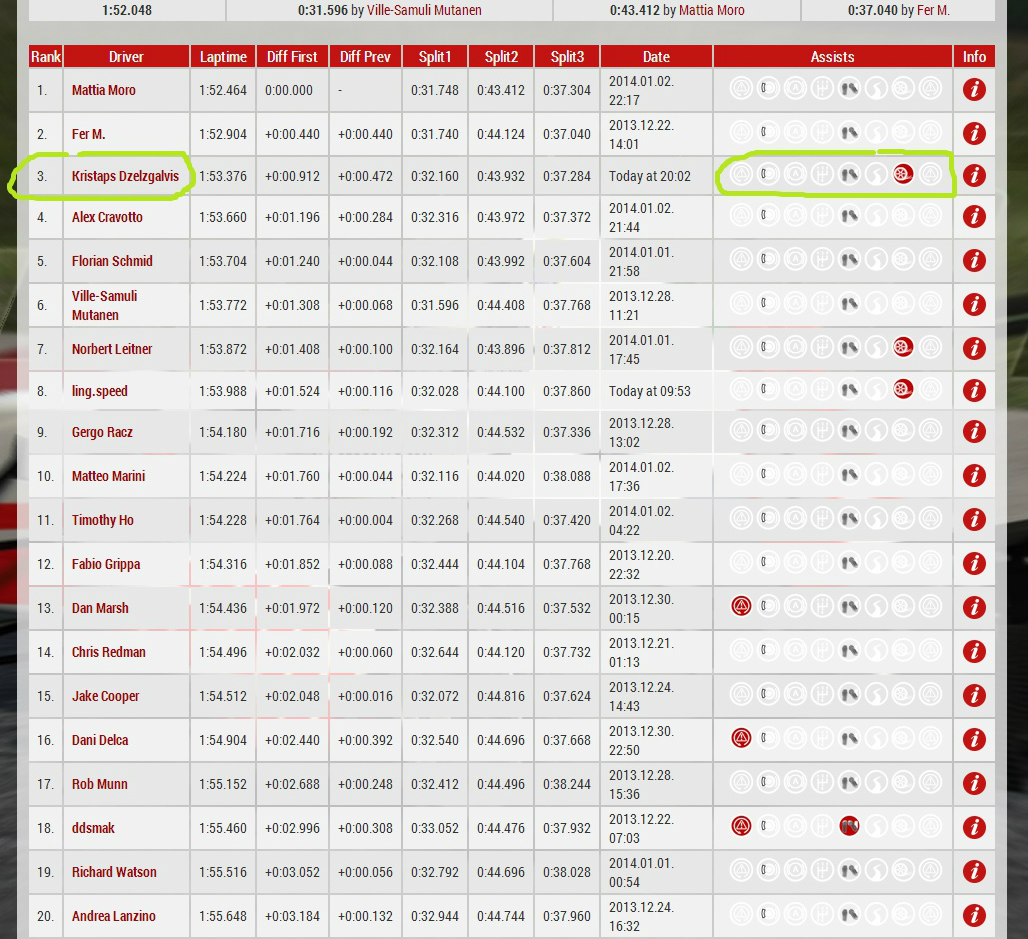The width and height of the screenshot is (1028, 939).
Task: Click the Diff Prev column header
Action: click(x=365, y=56)
